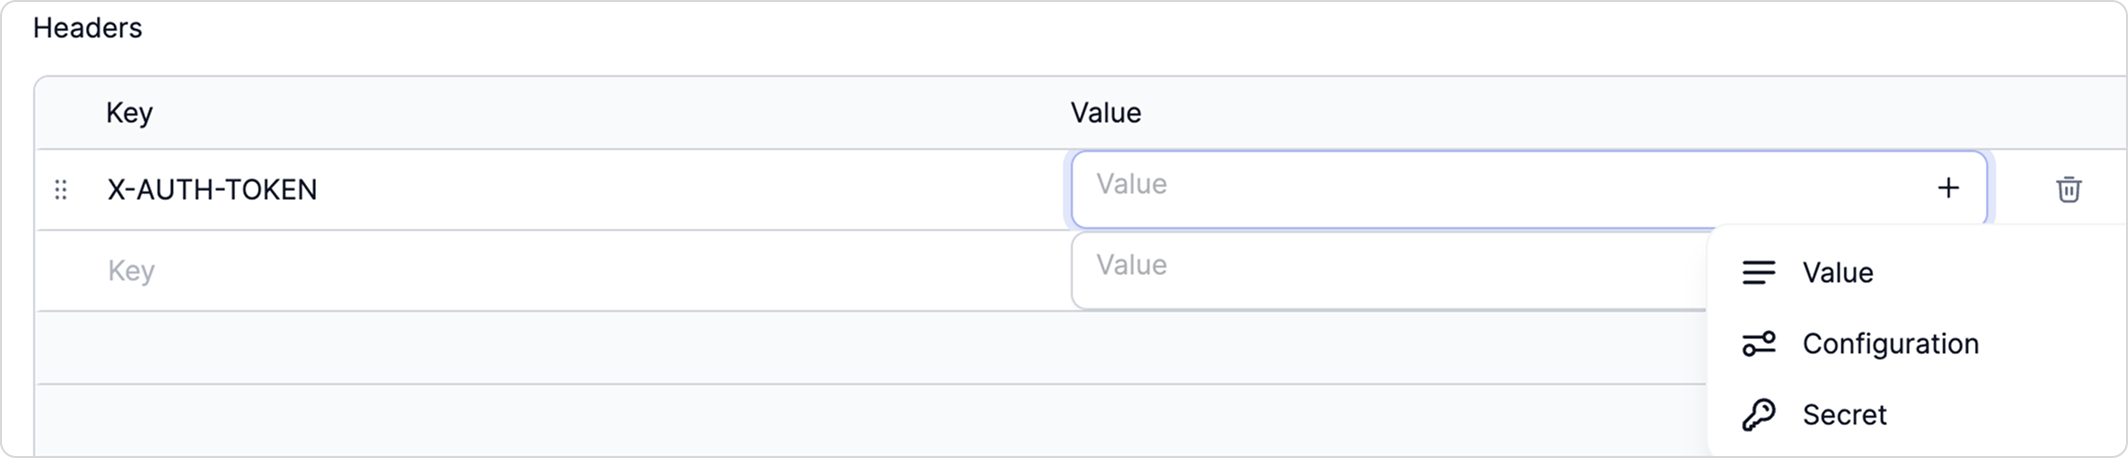
Task: Click the key icon next to Secret
Action: pos(1759,414)
